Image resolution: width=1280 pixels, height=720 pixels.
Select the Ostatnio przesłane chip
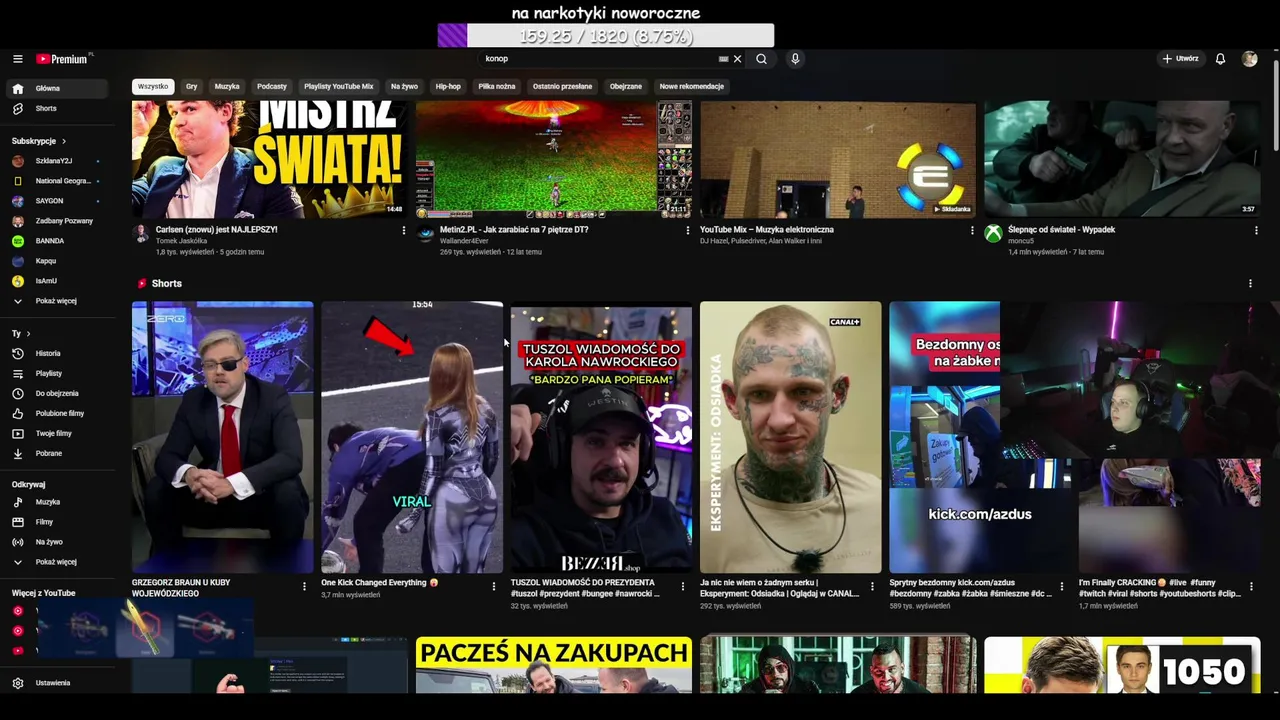point(562,86)
